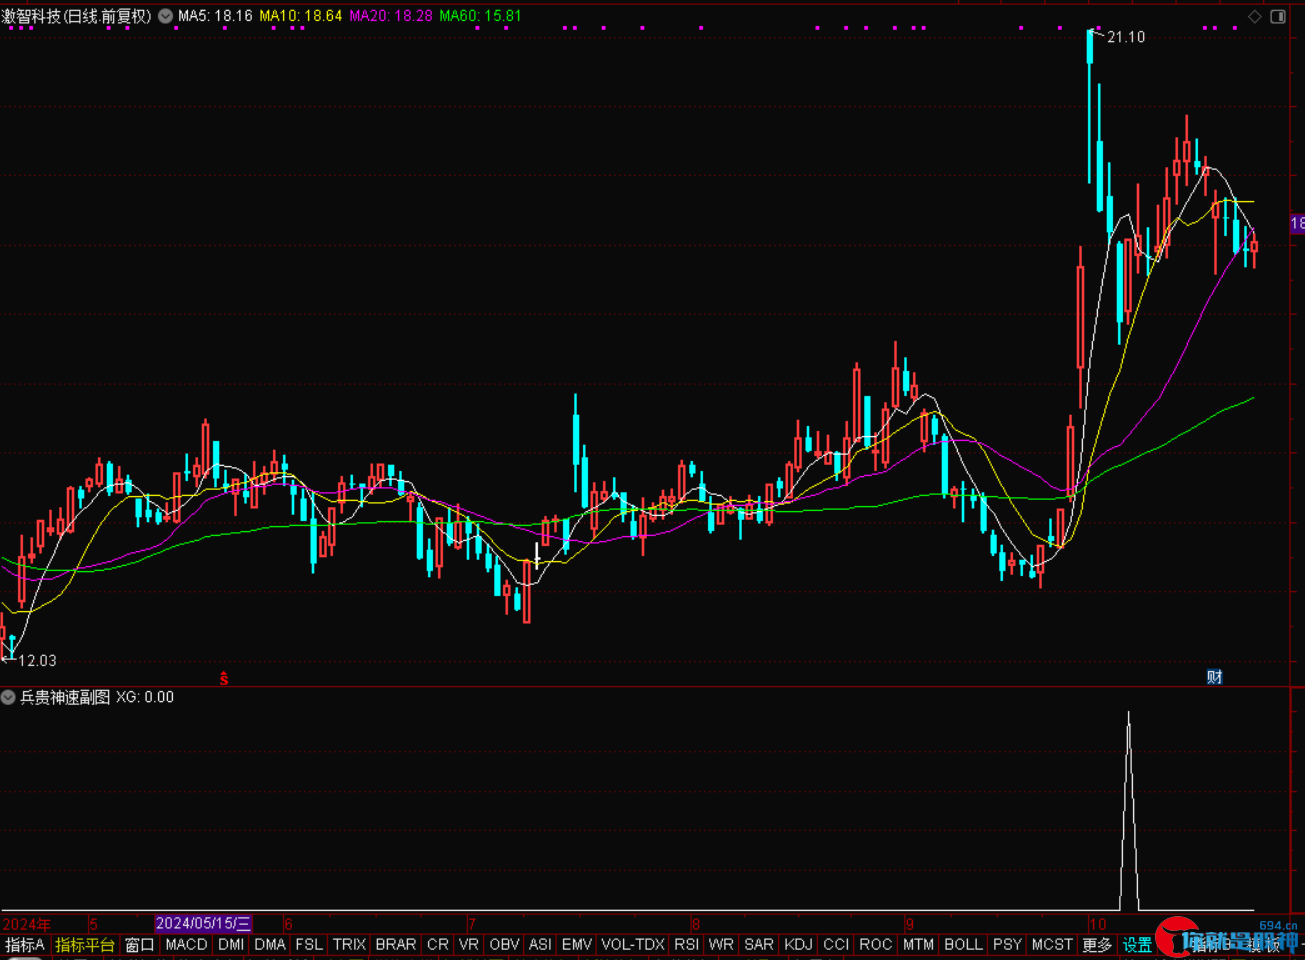Viewport: 1305px width, 960px height.
Task: Switch sub-chart to DMA indicator
Action: tap(270, 944)
